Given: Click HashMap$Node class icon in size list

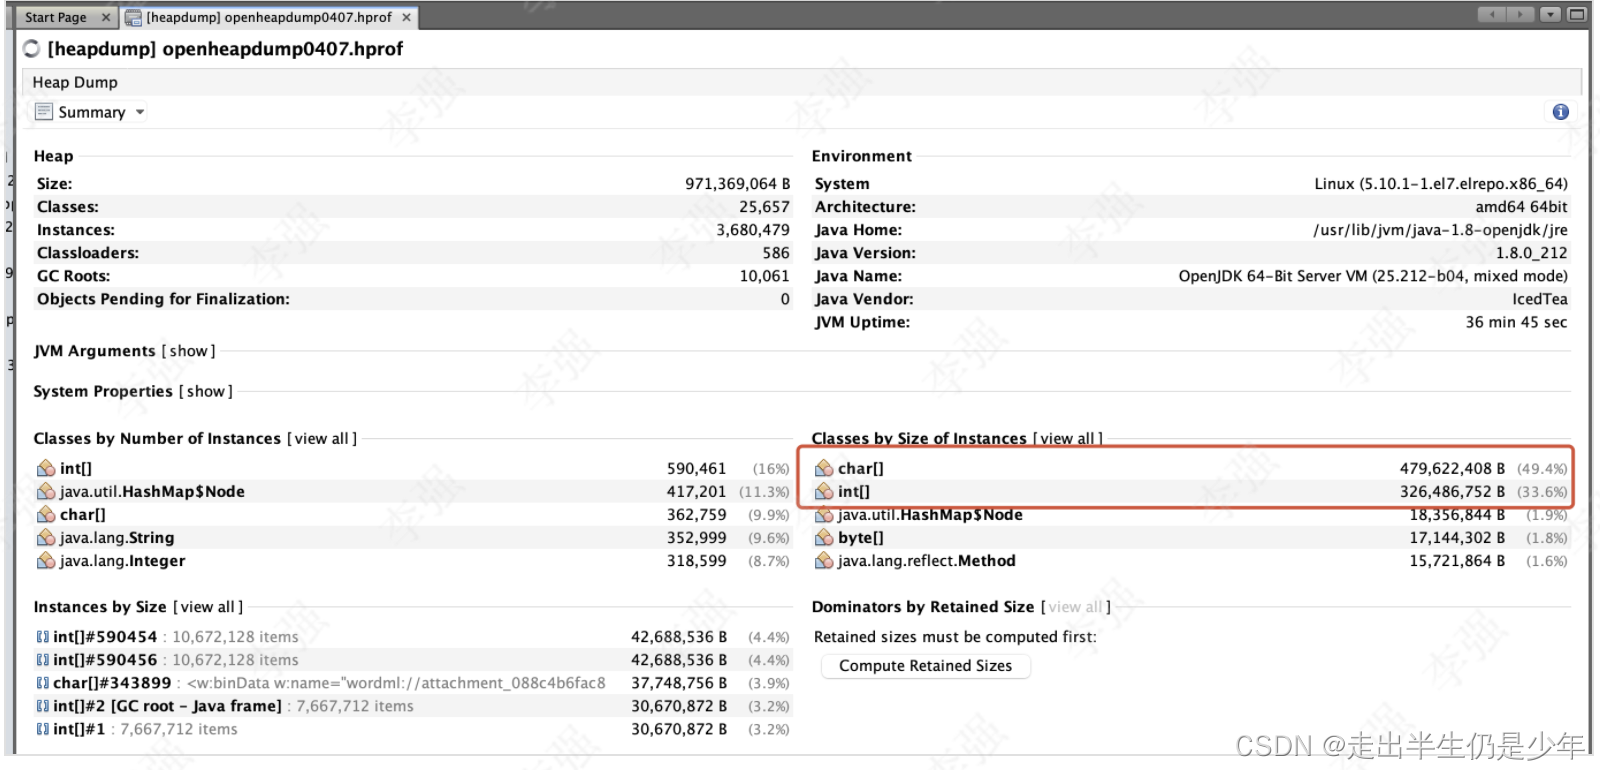Looking at the screenshot, I should click(824, 514).
